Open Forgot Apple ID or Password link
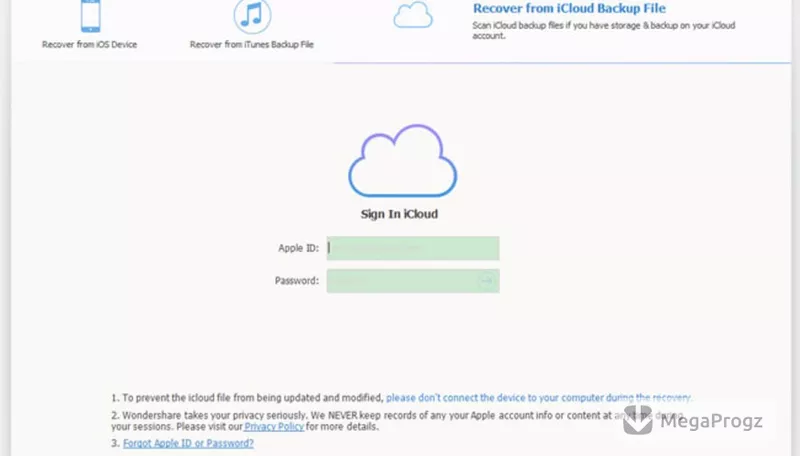 tap(188, 443)
